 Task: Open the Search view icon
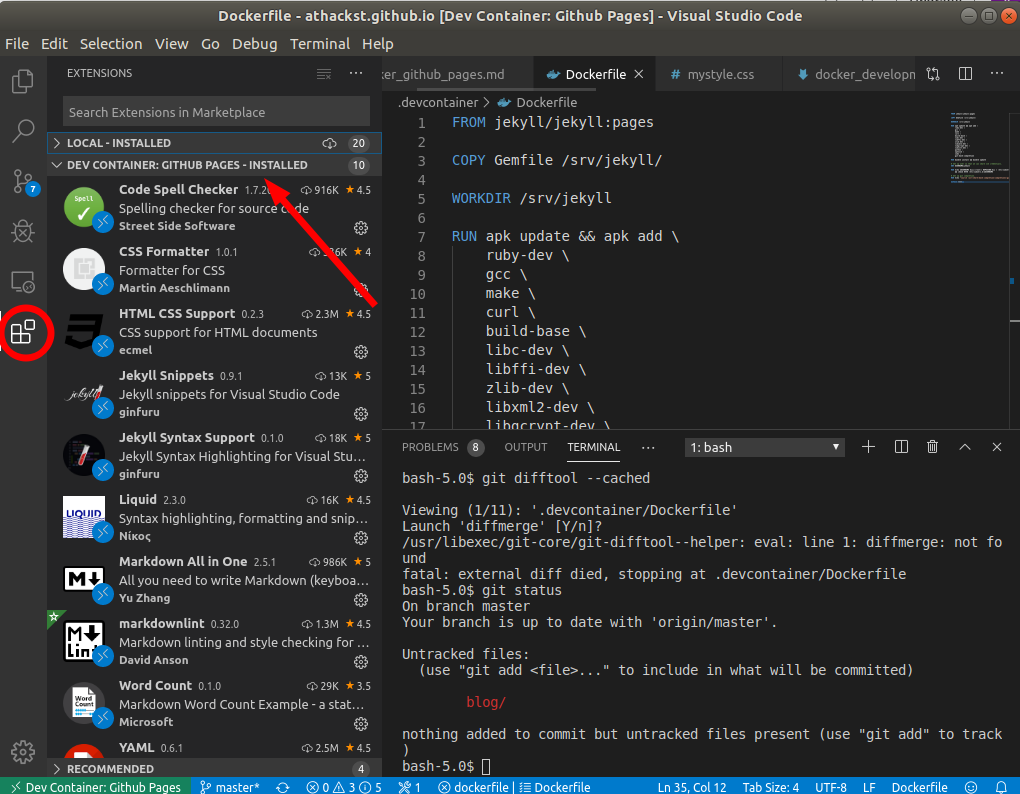[x=23, y=131]
